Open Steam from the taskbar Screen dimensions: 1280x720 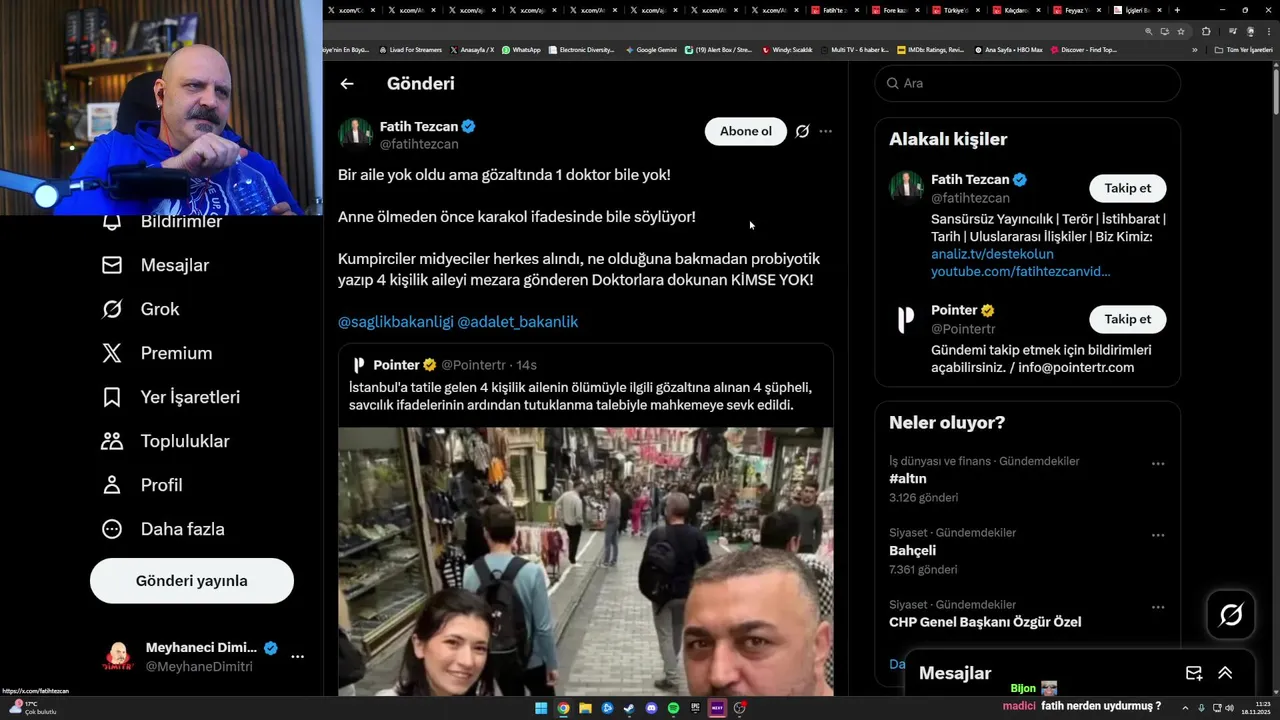click(629, 708)
